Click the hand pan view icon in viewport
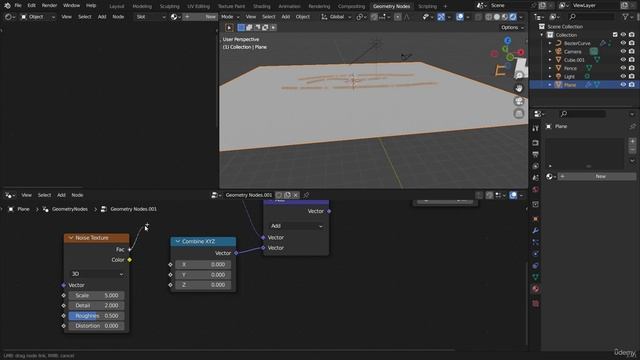640x360 pixels. [519, 88]
